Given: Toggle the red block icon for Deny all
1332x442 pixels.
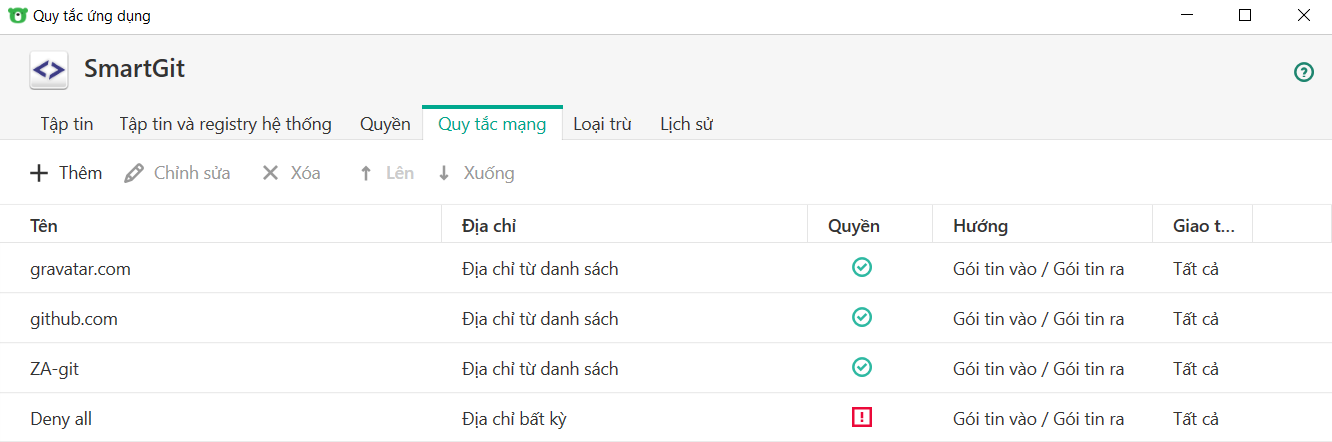Looking at the screenshot, I should [x=861, y=418].
